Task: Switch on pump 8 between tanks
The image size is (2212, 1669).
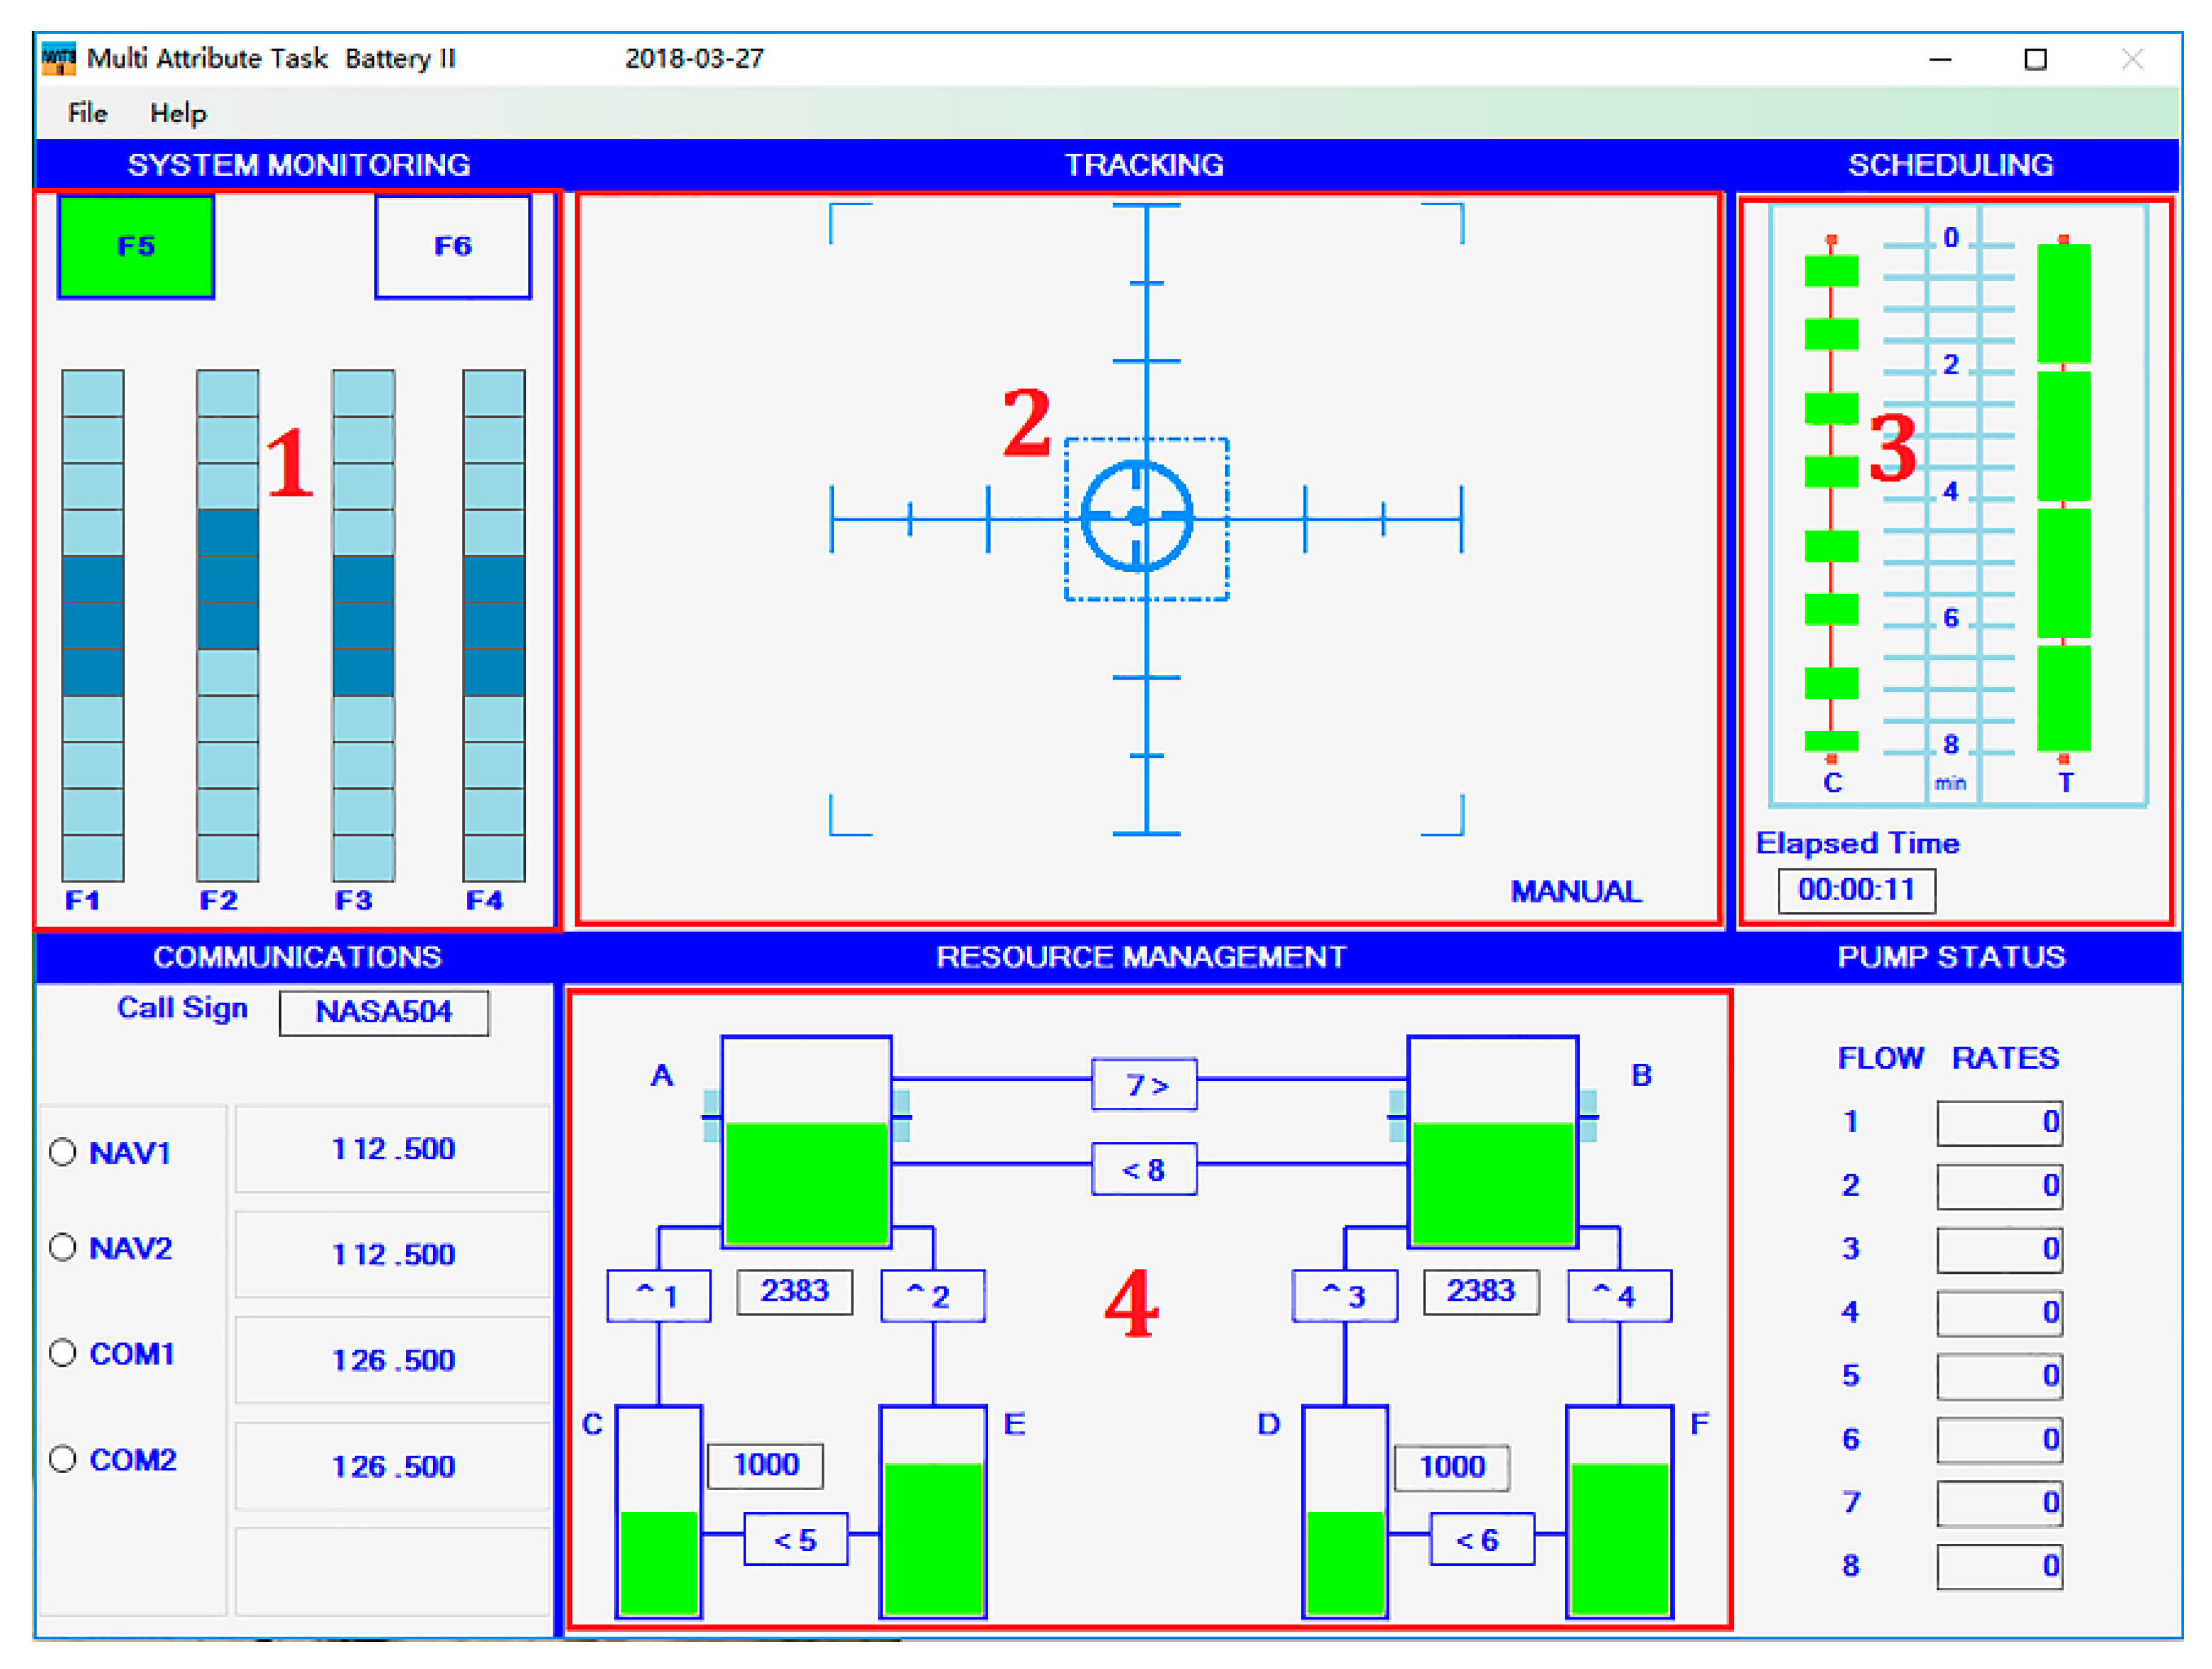Action: coord(1144,1169)
